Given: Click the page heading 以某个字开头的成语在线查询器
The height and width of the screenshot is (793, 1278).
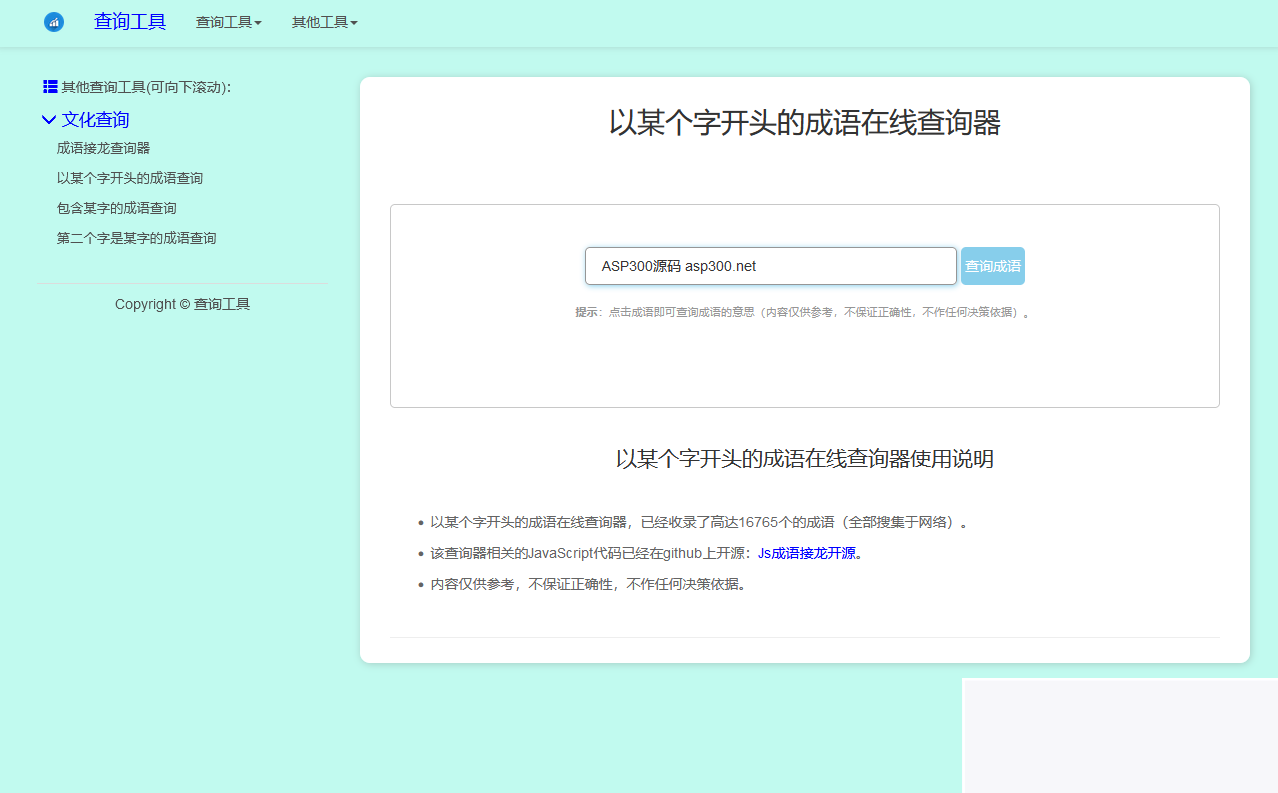Looking at the screenshot, I should point(804,124).
